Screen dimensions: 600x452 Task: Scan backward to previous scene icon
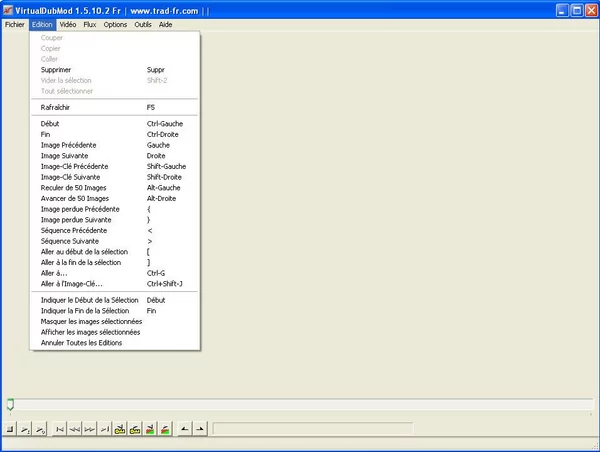pyautogui.click(x=150, y=429)
